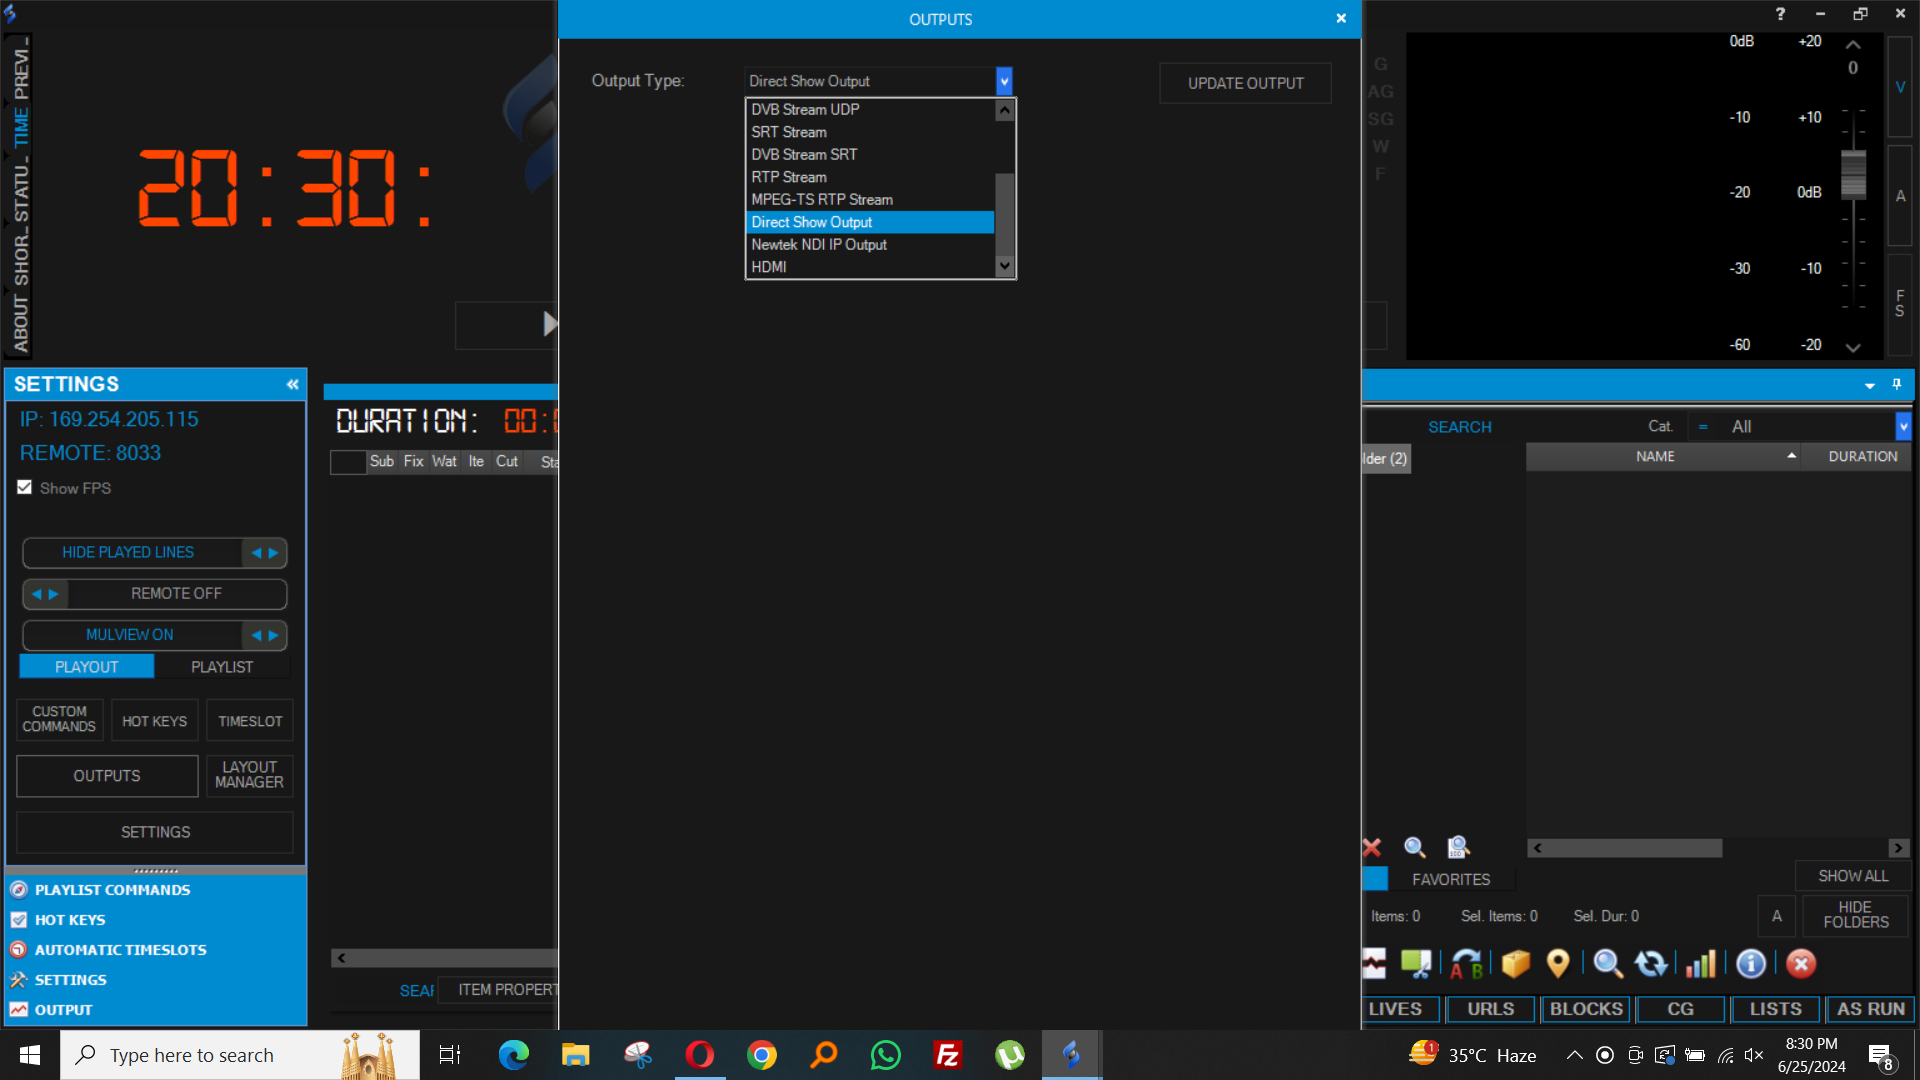Collapse the Settings panel with double chevron
The height and width of the screenshot is (1080, 1920).
click(x=292, y=384)
